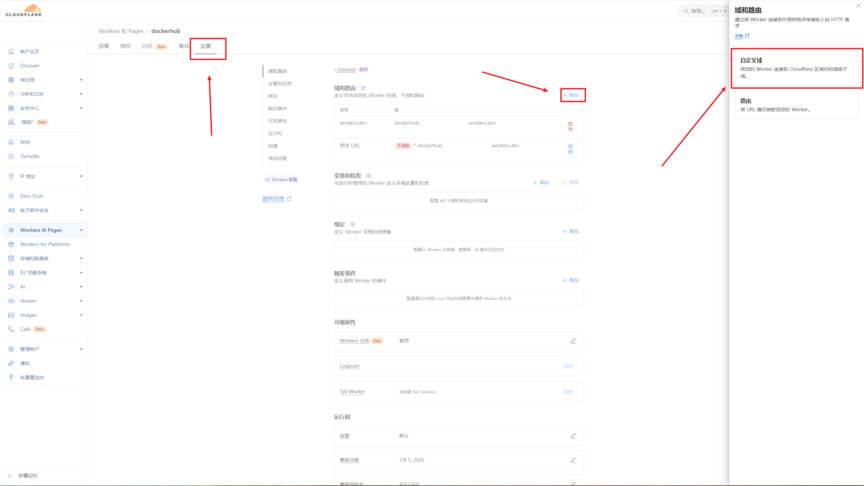The width and height of the screenshot is (864, 486).
Task: Click the search magnifier icon in top bar
Action: pos(687,11)
